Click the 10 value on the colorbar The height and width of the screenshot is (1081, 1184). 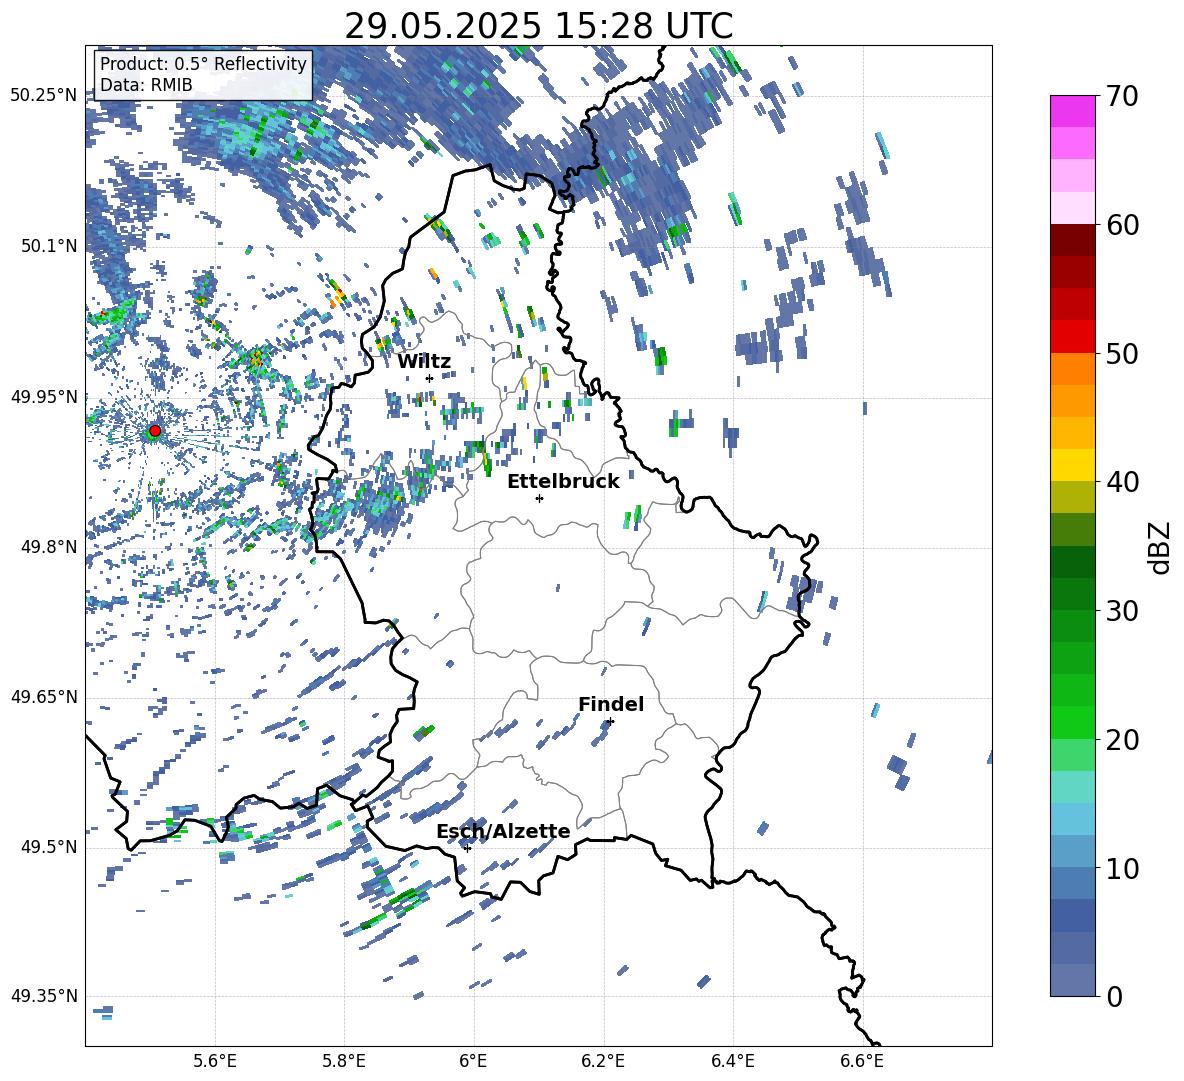pyautogui.click(x=1123, y=868)
